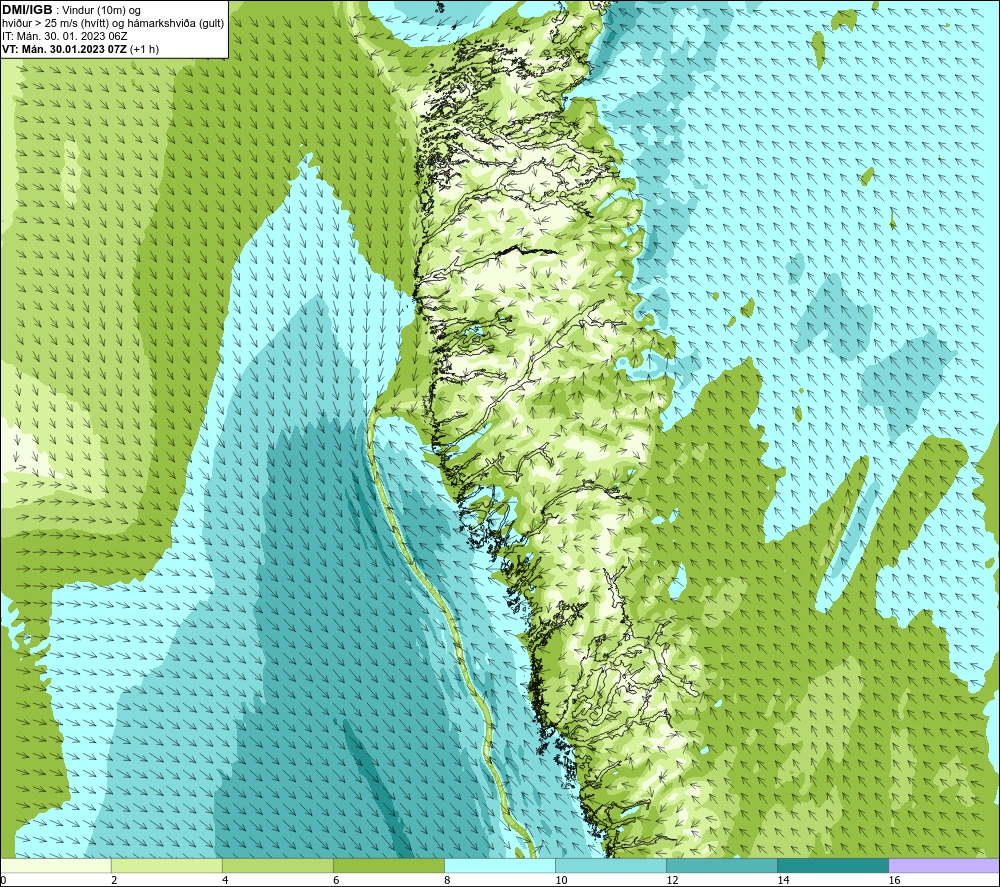The height and width of the screenshot is (887, 1000).
Task: Click the 10-12 m/s legend color swatch
Action: pyautogui.click(x=610, y=865)
